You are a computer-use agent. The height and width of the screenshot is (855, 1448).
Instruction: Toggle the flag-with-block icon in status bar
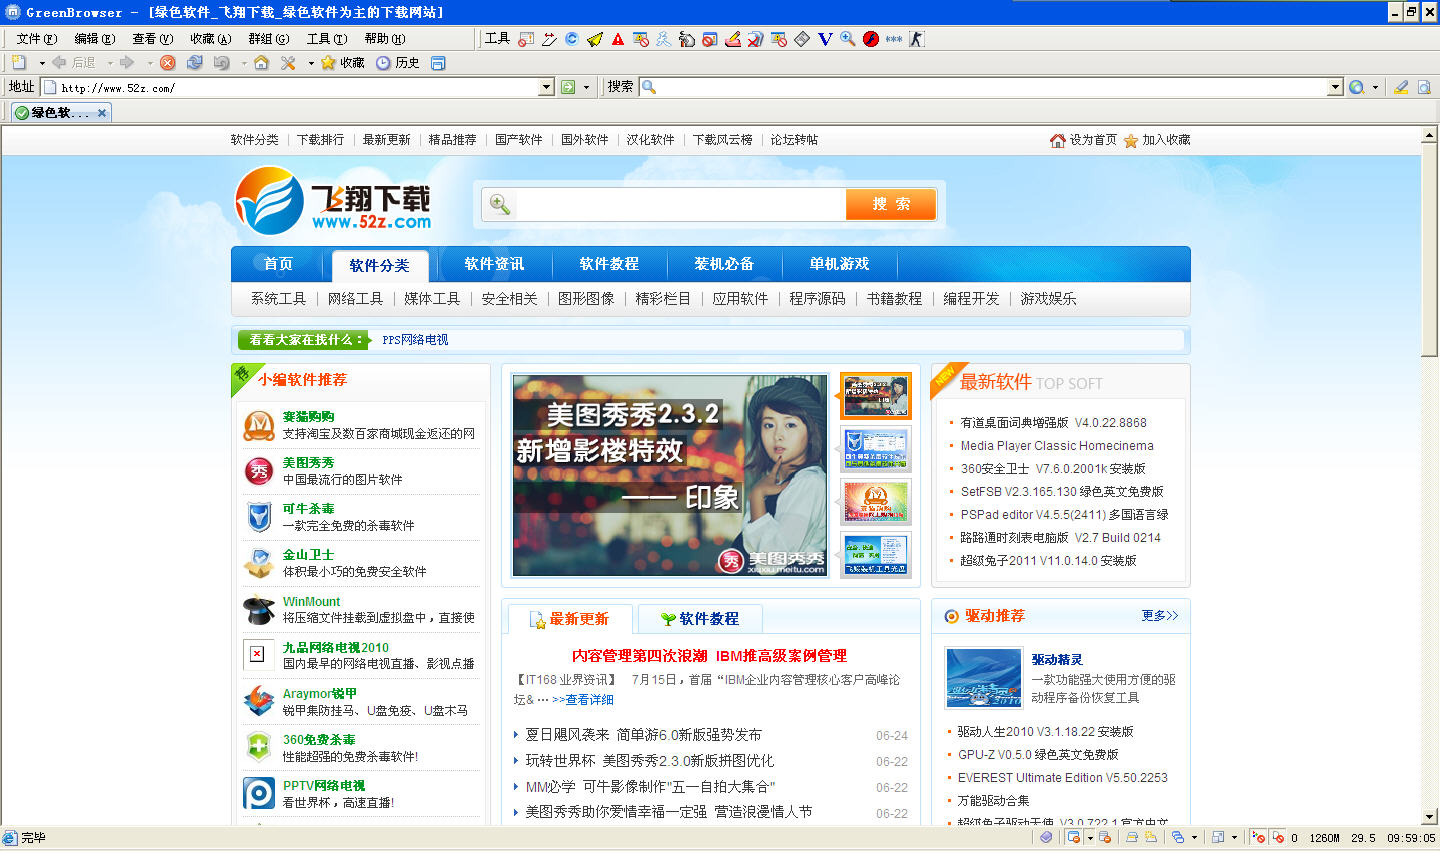point(1258,837)
